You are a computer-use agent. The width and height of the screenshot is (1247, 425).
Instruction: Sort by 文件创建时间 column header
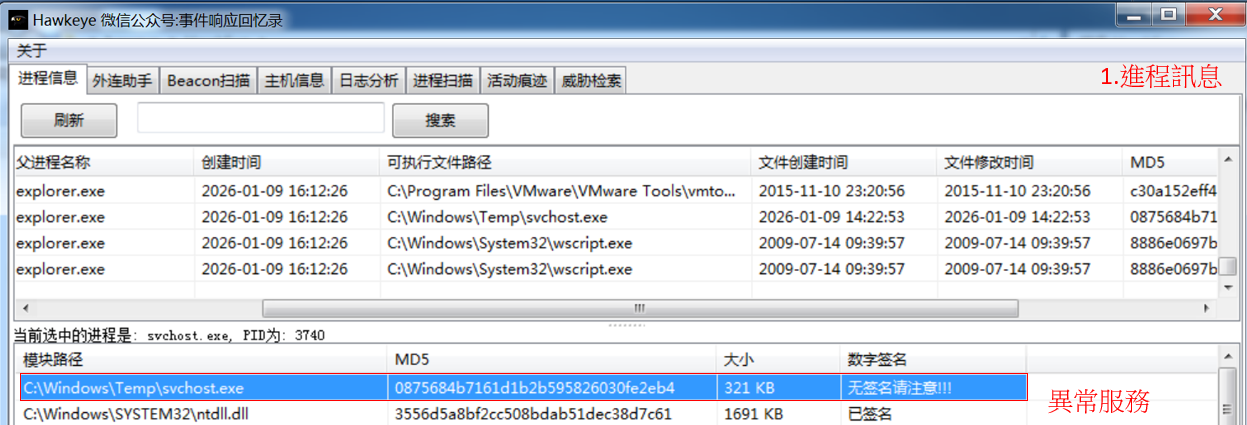(844, 162)
